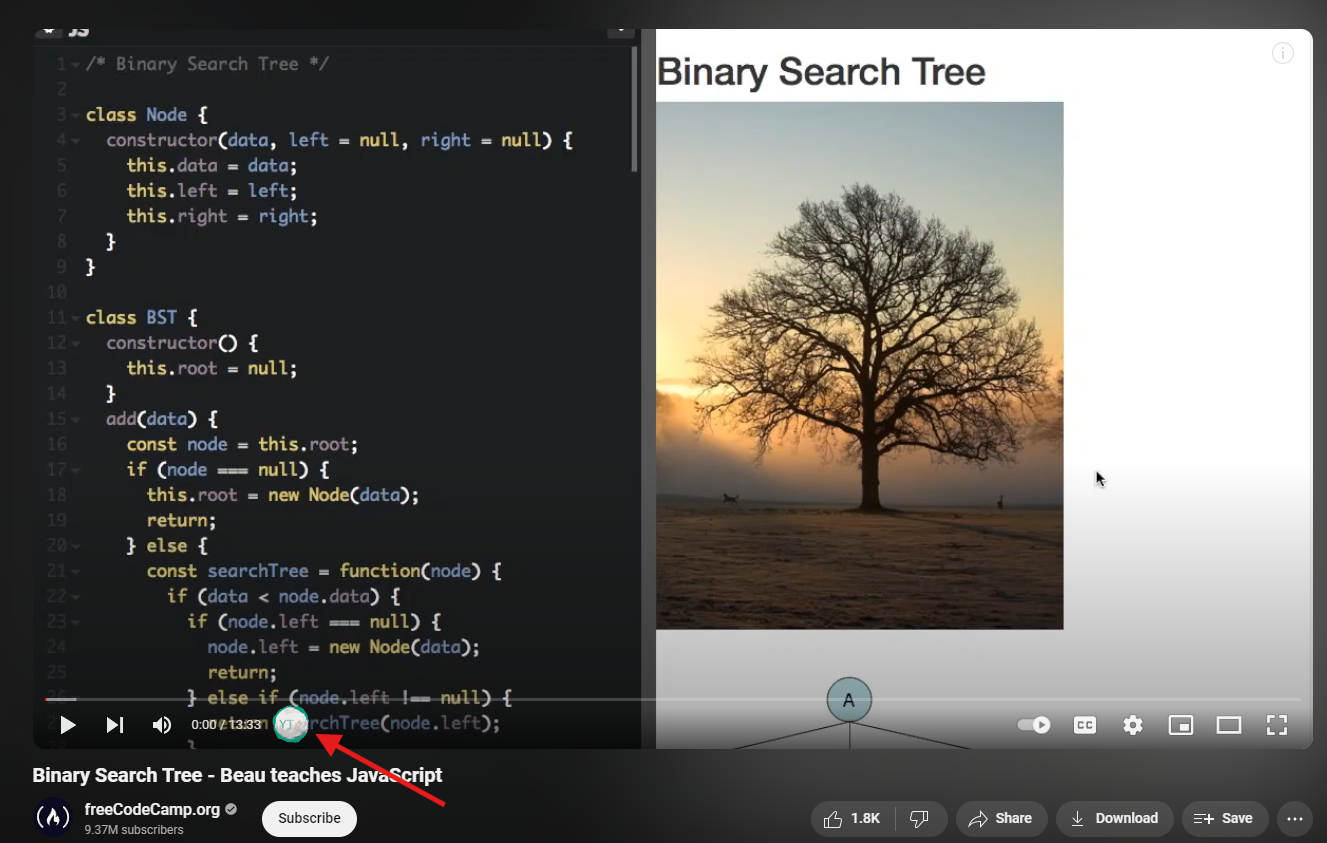Toggle the autoplay switch
Viewport: 1327px width, 843px height.
click(x=1033, y=725)
